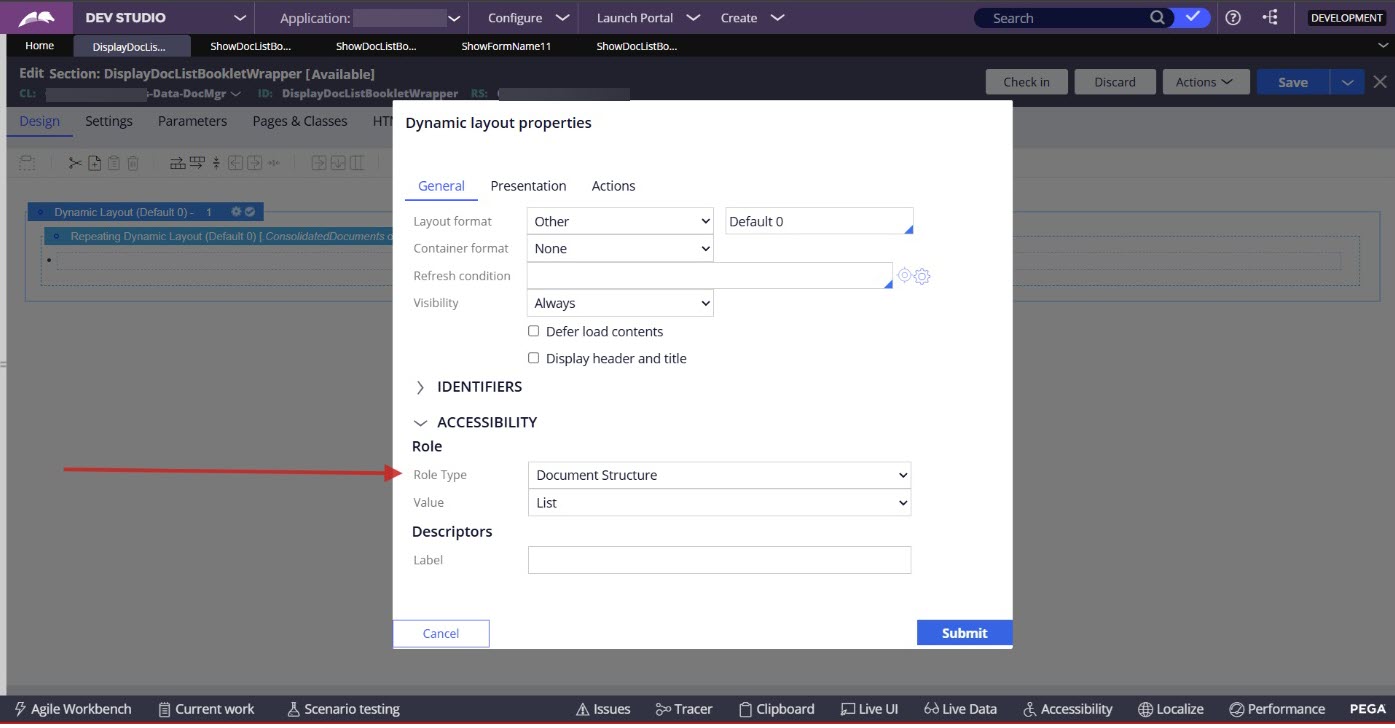Expand the IDENTIFIERS section
This screenshot has width=1395, height=728.
[x=469, y=387]
